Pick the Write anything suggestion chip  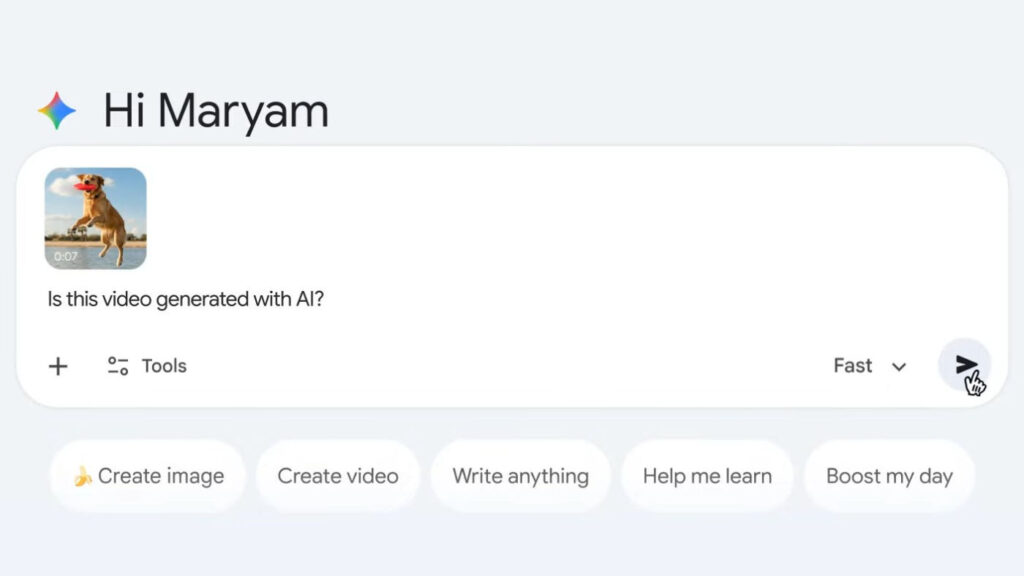pyautogui.click(x=520, y=476)
